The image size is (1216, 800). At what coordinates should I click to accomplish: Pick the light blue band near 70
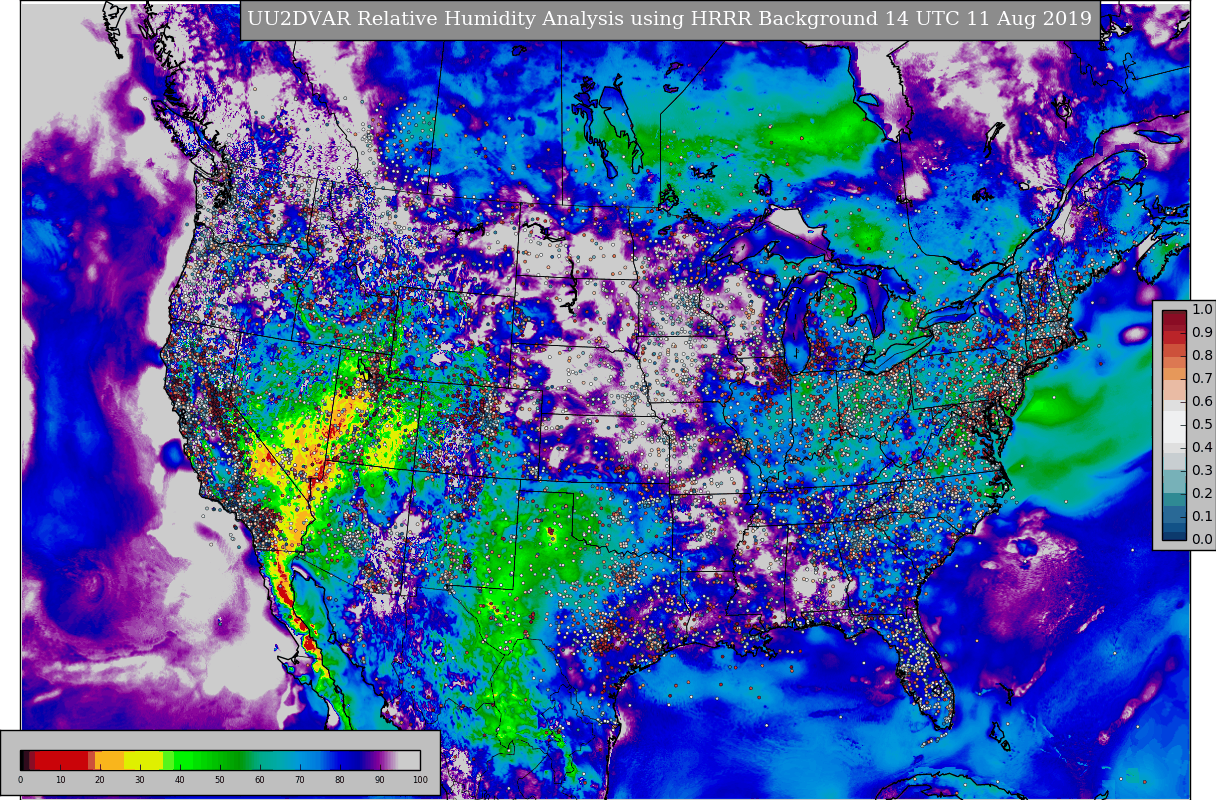[x=300, y=760]
